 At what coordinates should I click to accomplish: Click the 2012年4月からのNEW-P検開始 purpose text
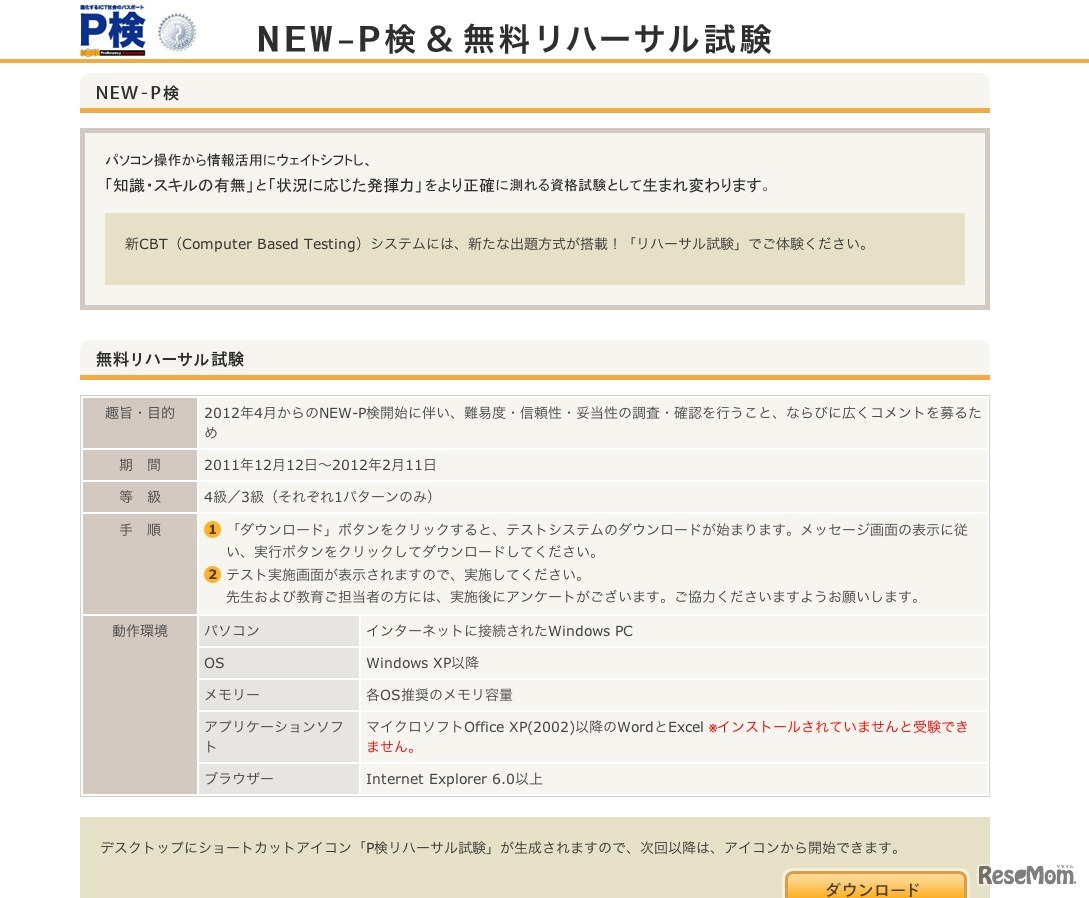click(592, 422)
